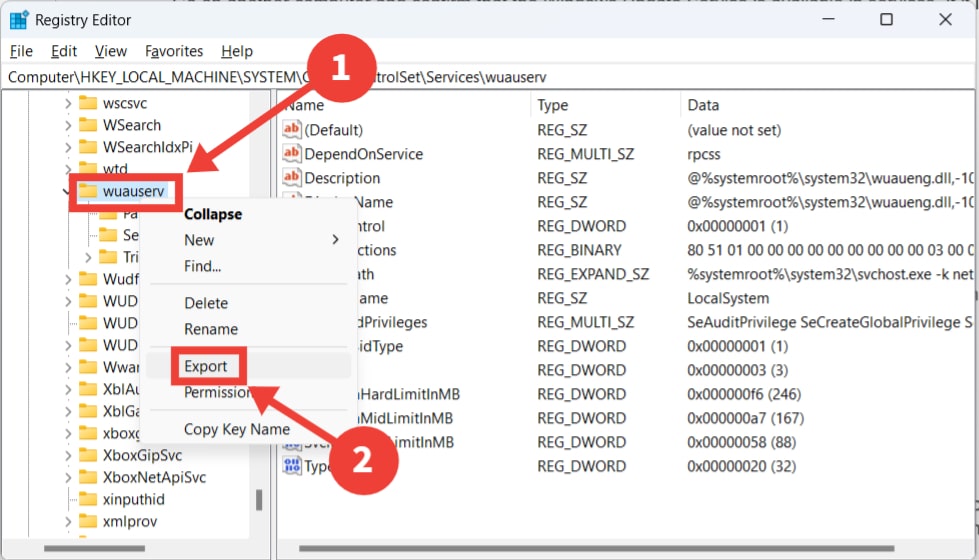The width and height of the screenshot is (979, 560).
Task: Click the tree pane horizontal scrollbar
Action: click(x=94, y=549)
